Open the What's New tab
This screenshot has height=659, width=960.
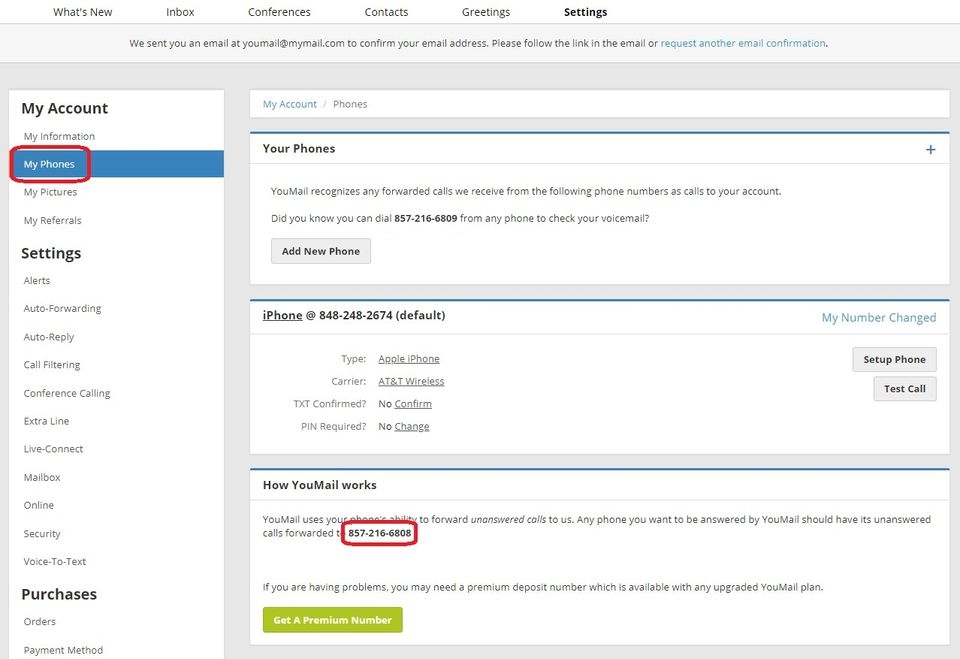click(83, 12)
